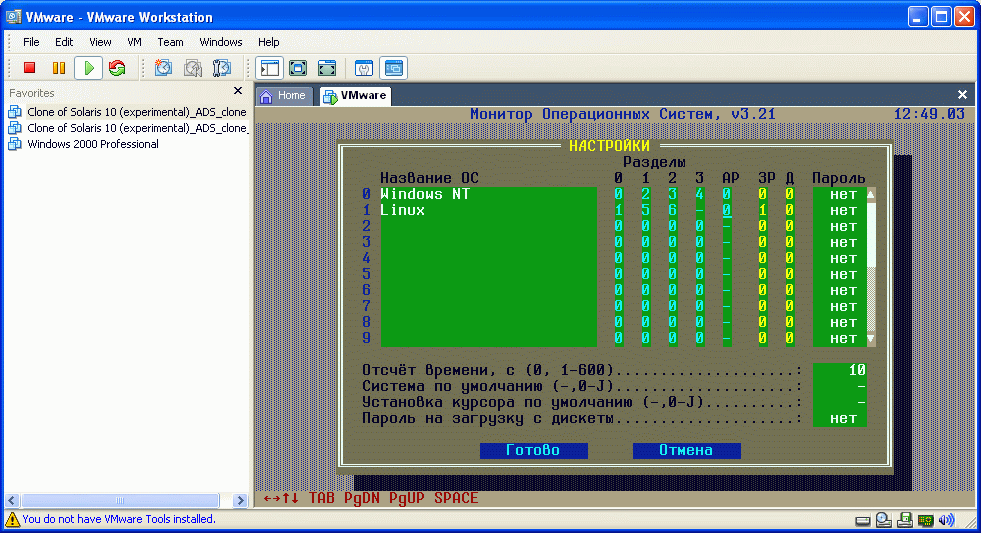This screenshot has width=981, height=533.
Task: Open the Team menu
Action: 170,42
